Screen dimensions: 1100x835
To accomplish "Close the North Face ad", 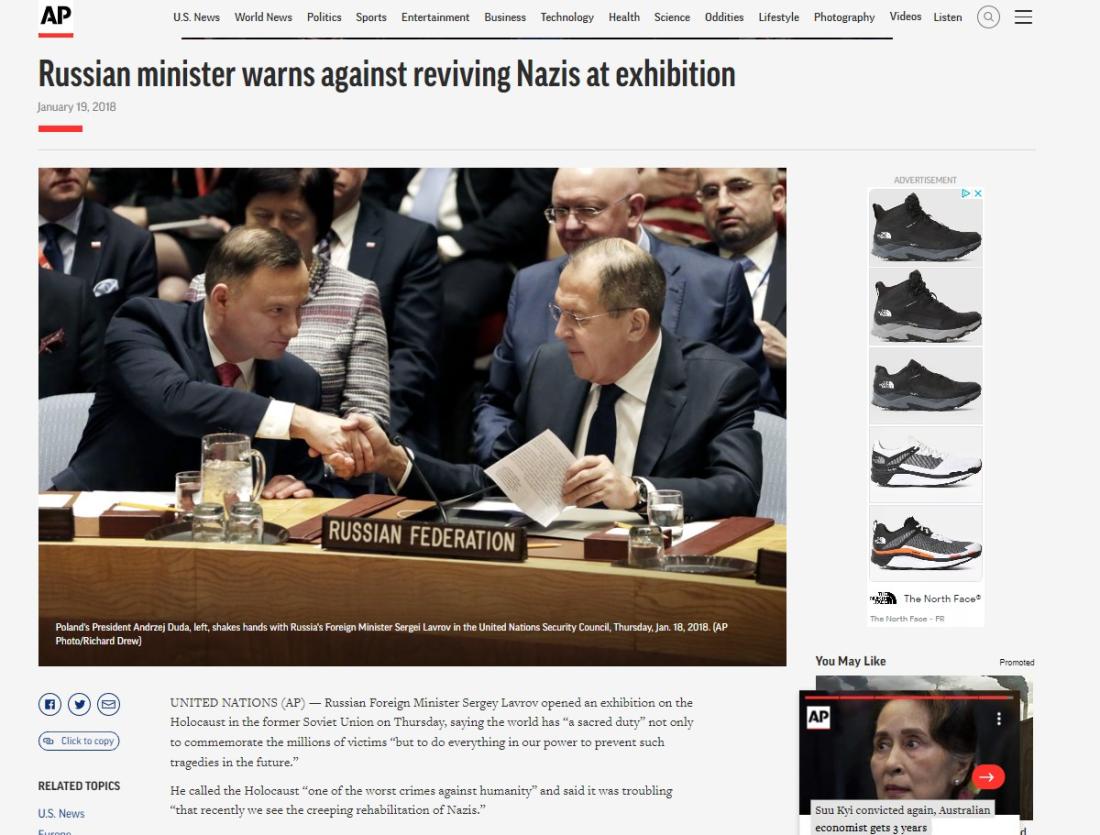I will point(978,193).
